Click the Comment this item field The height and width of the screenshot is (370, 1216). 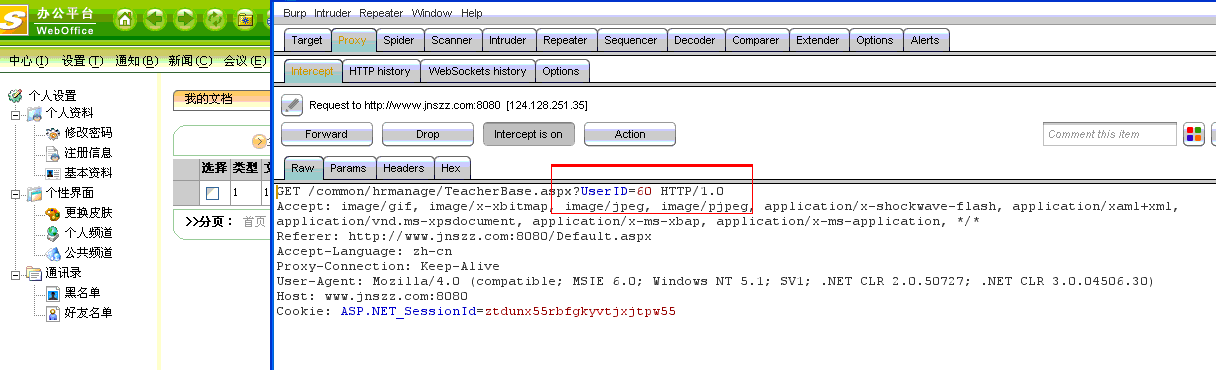pos(1110,134)
